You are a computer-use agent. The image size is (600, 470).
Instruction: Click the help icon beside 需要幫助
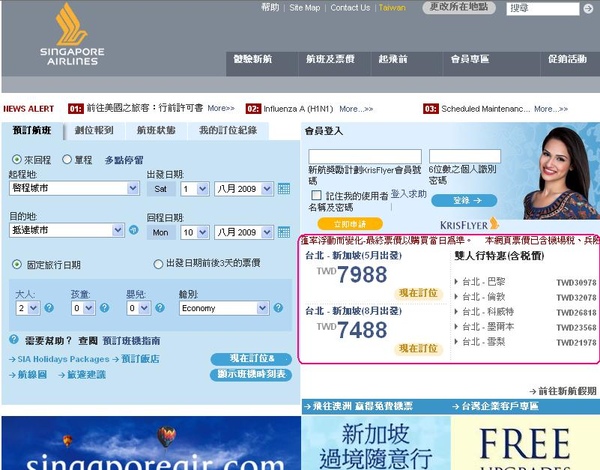point(14,339)
